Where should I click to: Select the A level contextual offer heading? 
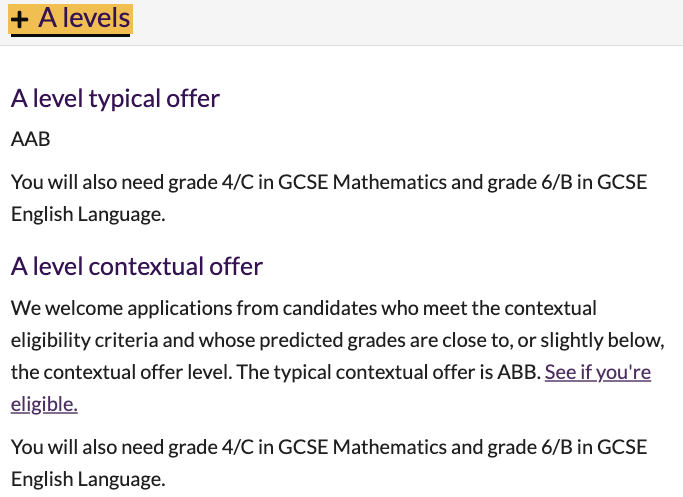pyautogui.click(x=137, y=266)
